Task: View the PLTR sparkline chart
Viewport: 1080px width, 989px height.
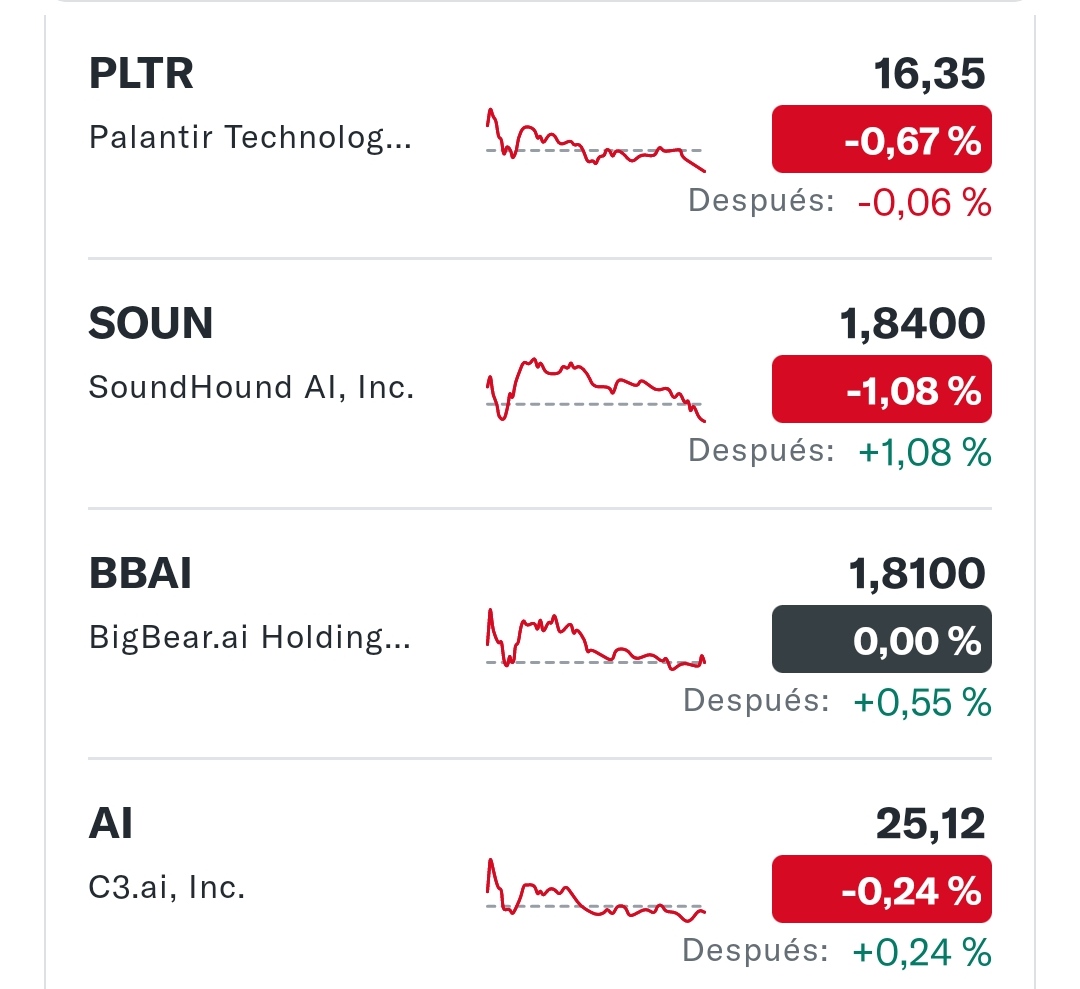Action: point(596,140)
